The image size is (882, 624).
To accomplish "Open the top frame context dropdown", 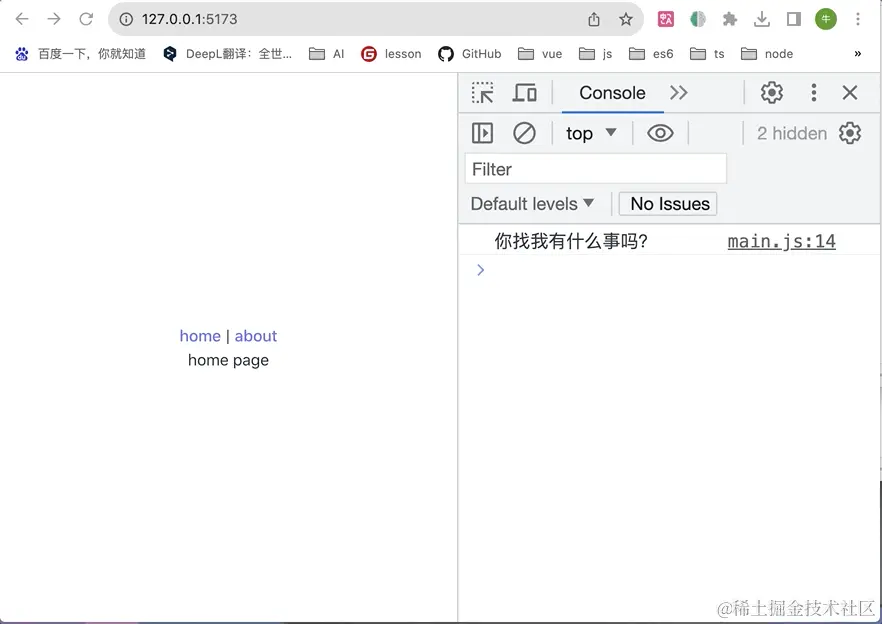I will click(x=588, y=132).
